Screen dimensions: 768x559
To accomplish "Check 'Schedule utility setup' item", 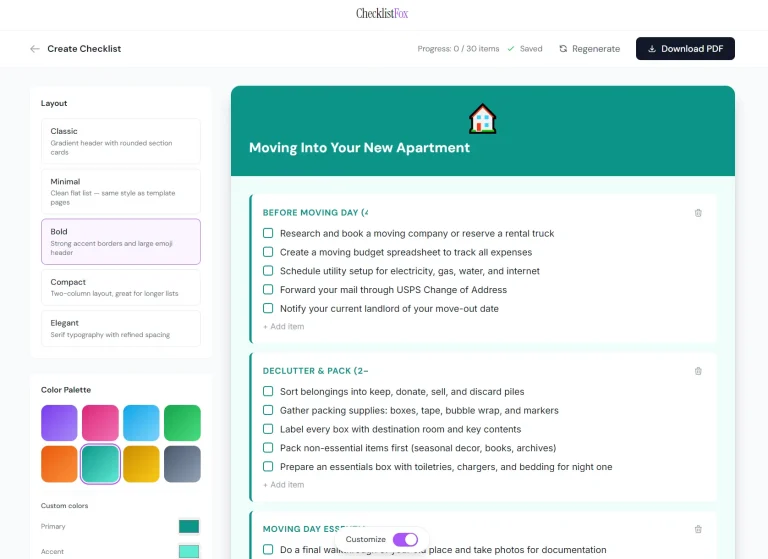I will tap(268, 270).
